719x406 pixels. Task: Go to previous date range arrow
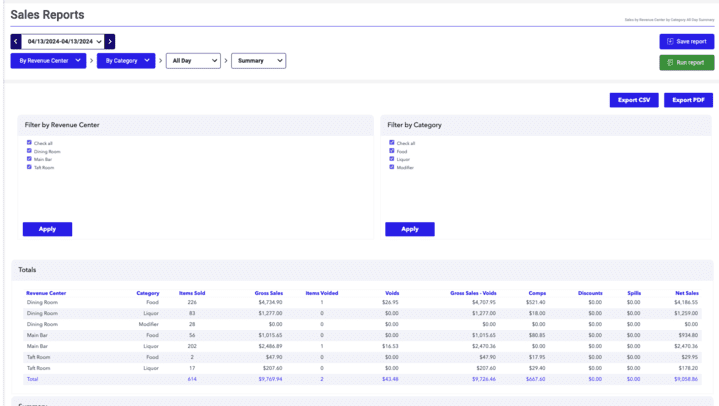[x=16, y=41]
